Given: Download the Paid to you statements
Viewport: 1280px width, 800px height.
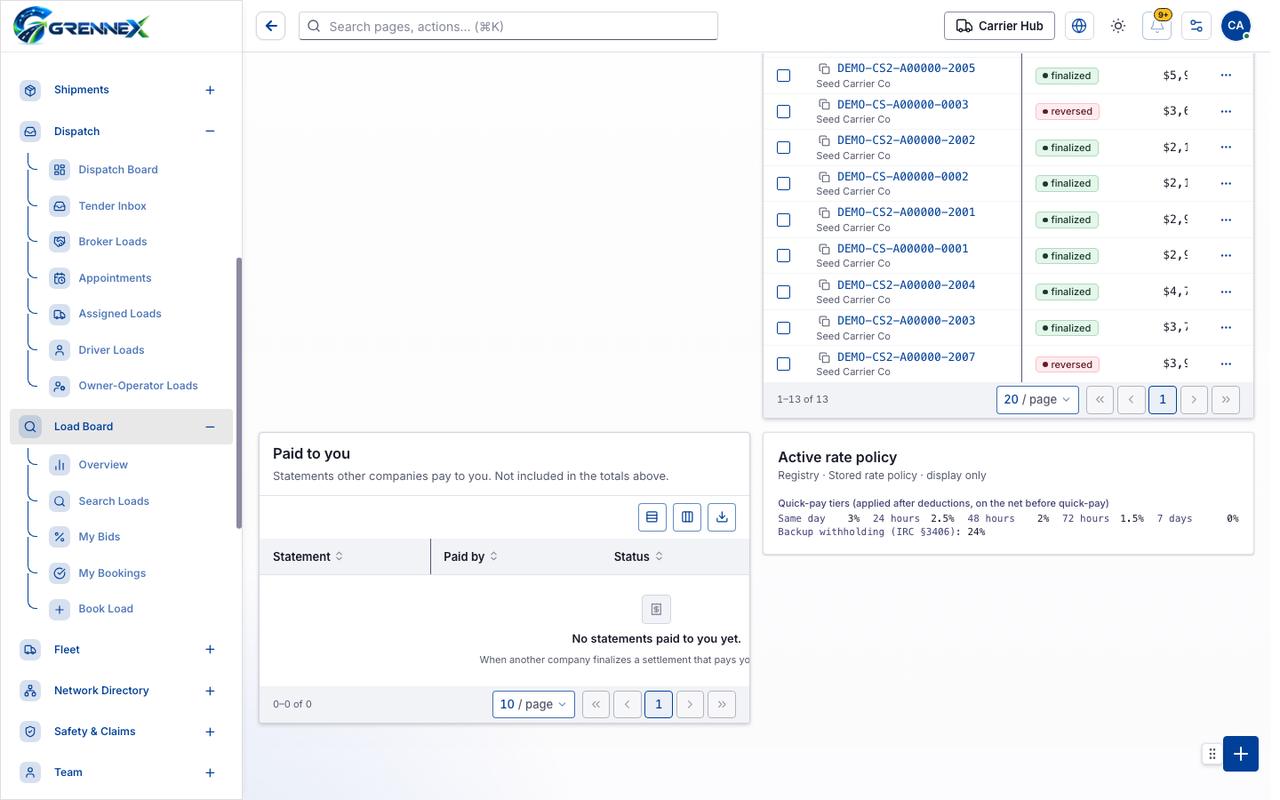Looking at the screenshot, I should pyautogui.click(x=722, y=517).
